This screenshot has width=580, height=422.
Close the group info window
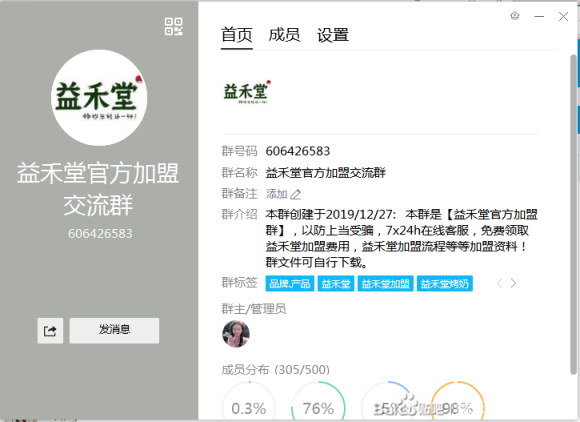tap(563, 16)
